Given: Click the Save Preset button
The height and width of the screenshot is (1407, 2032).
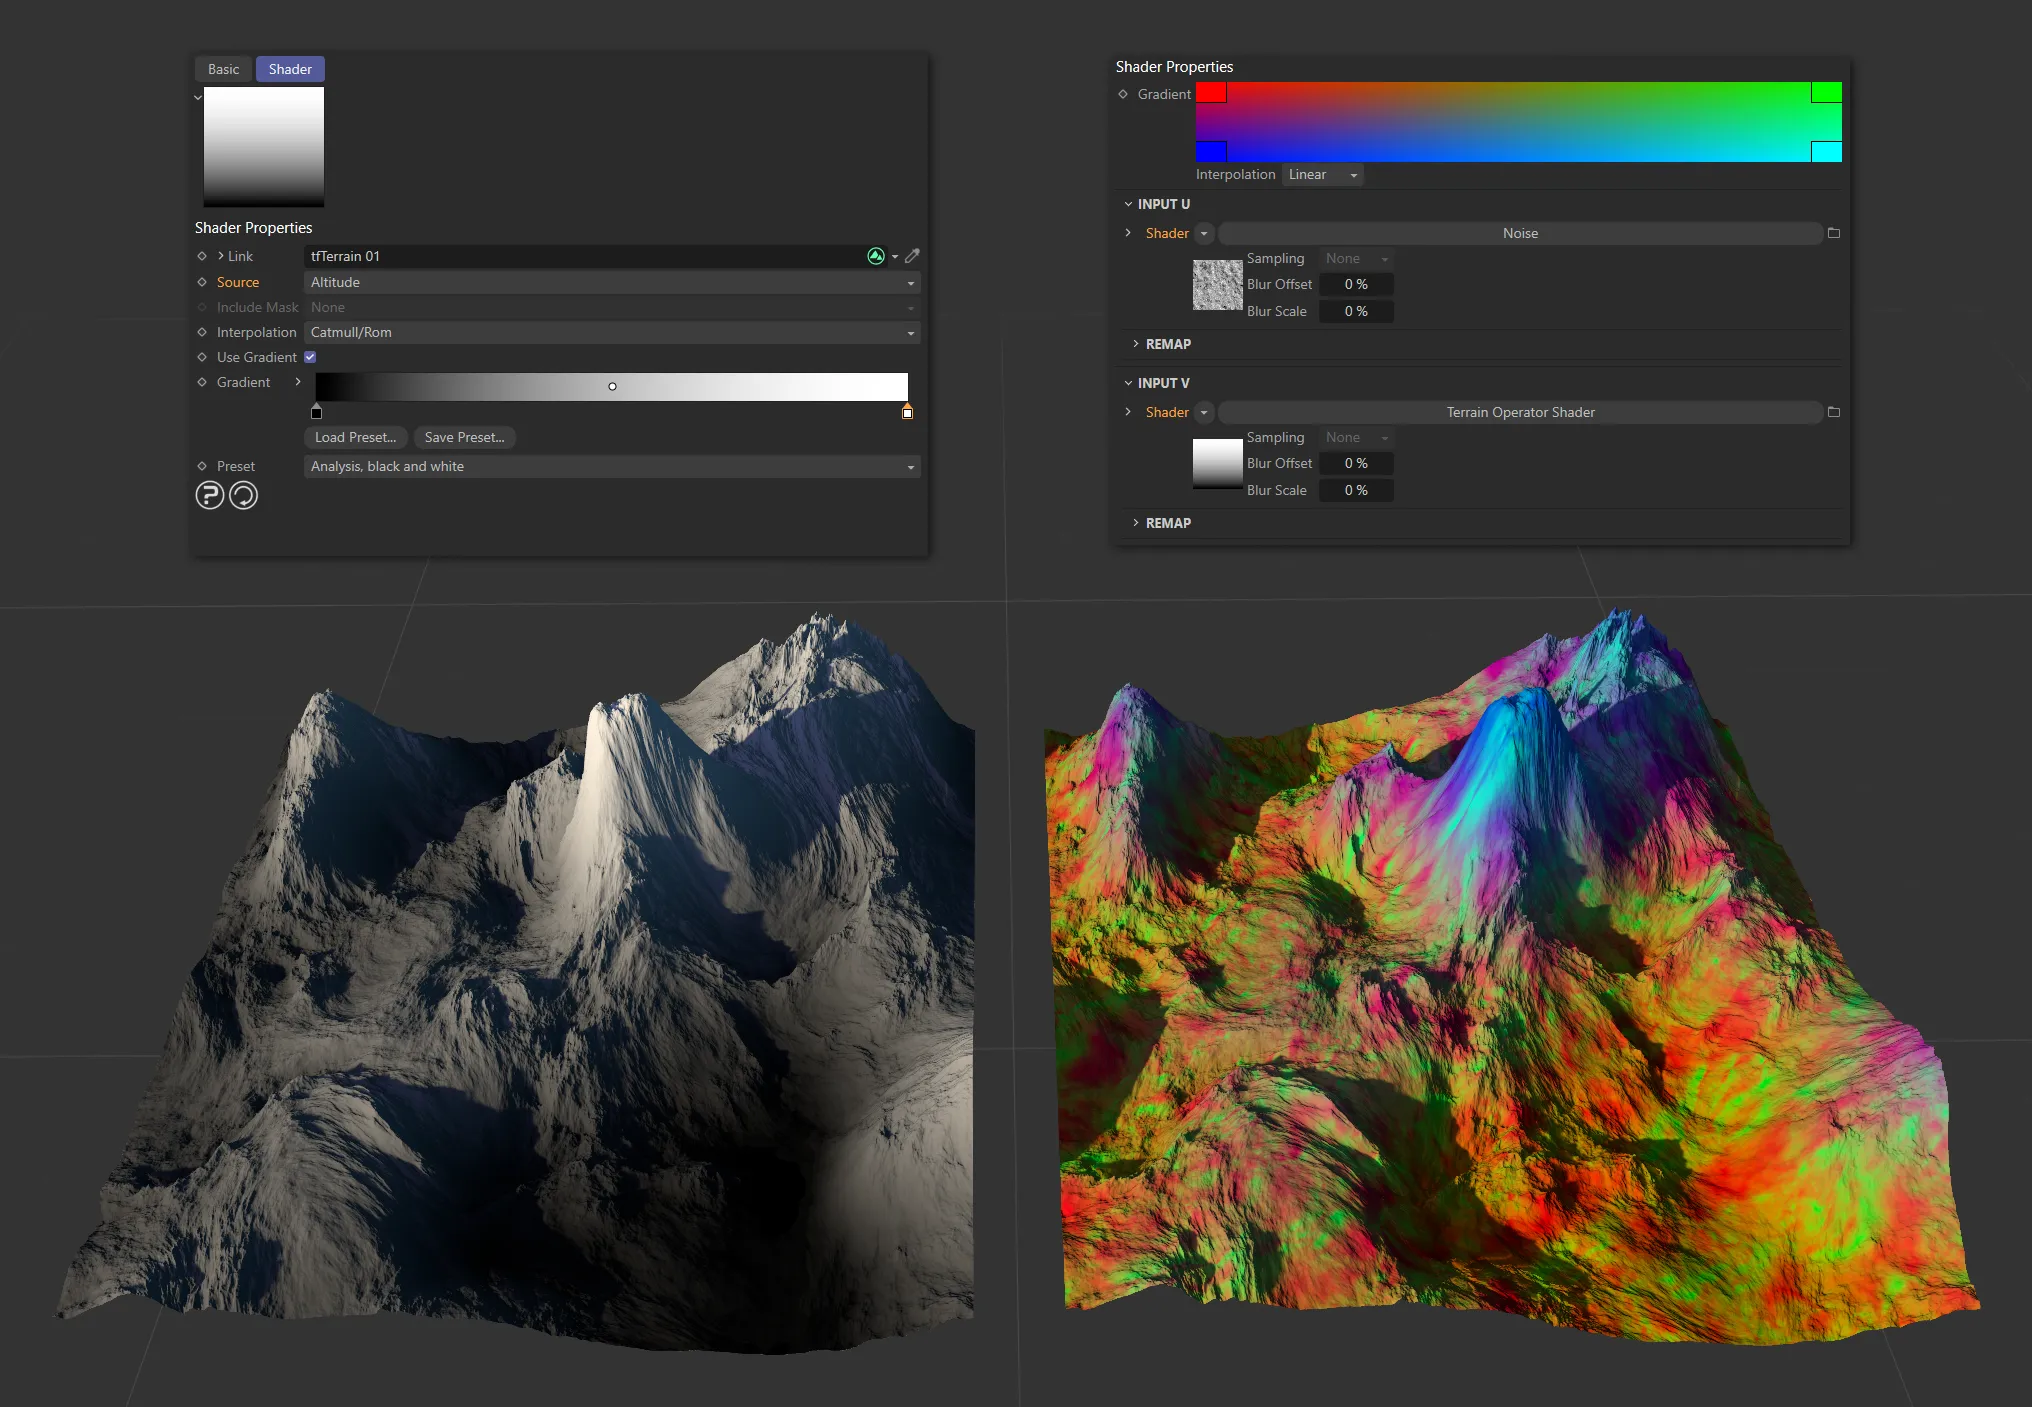Looking at the screenshot, I should (x=464, y=437).
